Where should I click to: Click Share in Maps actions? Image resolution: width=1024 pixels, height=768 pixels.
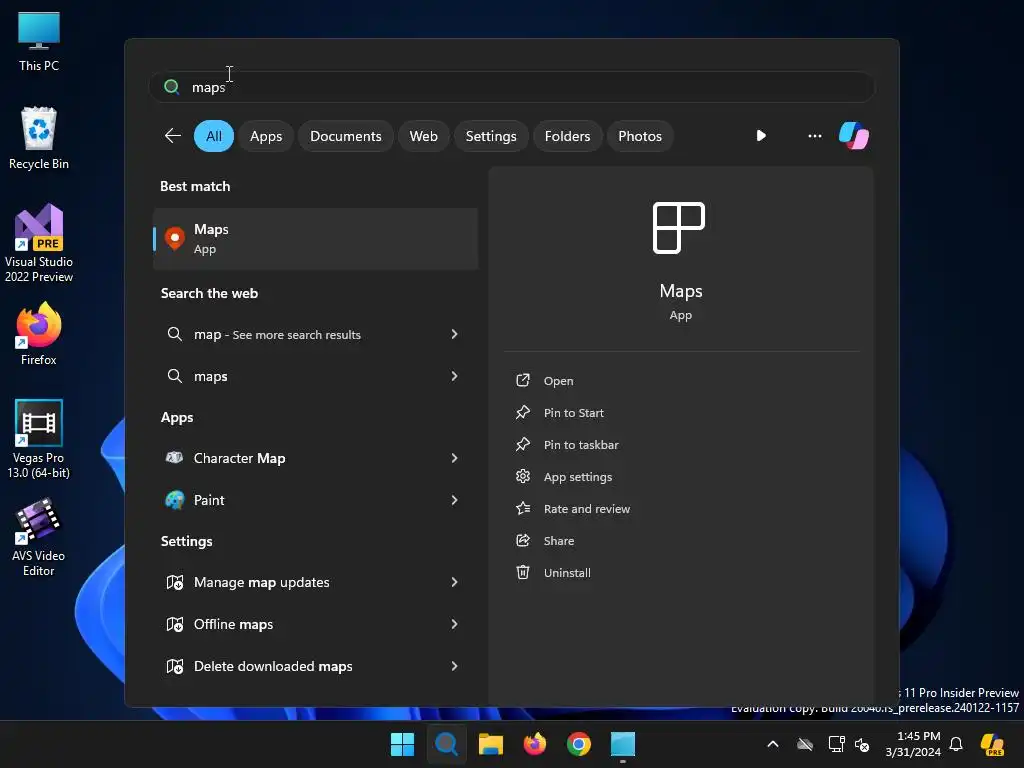[x=558, y=541]
